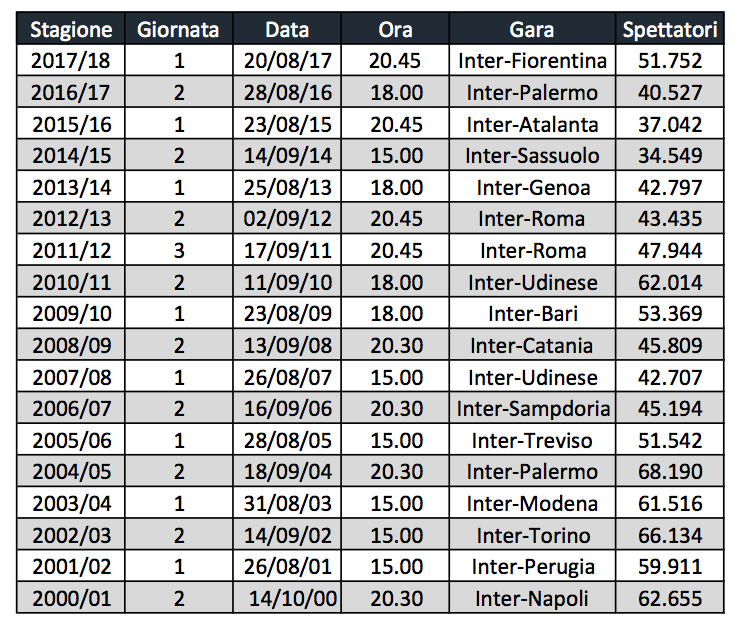Select the 68.190 spectators cell

[669, 472]
